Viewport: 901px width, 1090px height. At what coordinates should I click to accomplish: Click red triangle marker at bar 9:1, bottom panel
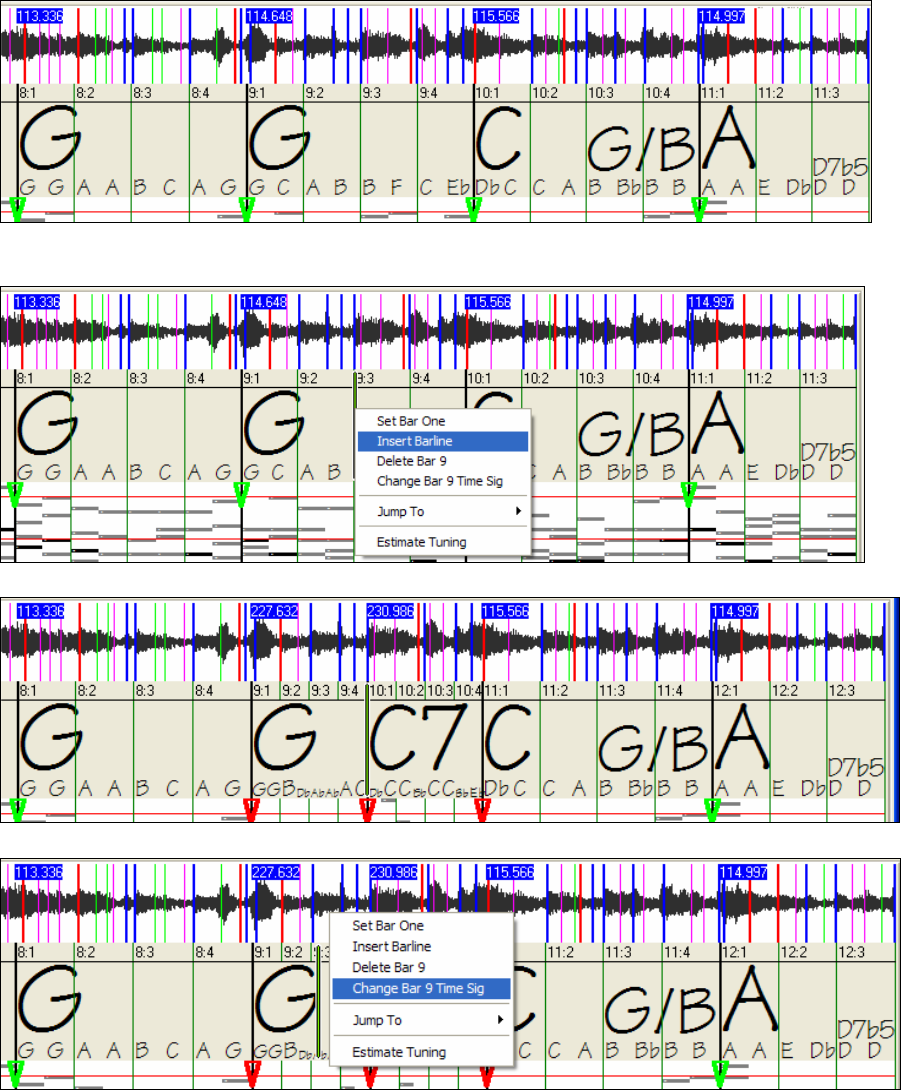(253, 1074)
